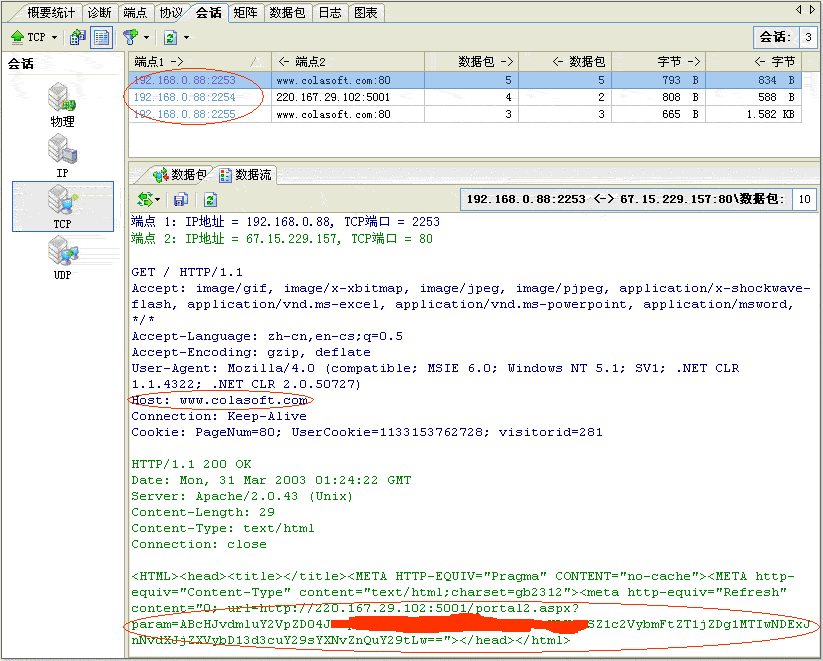
Task: Click endpoint 1 IP address line
Action: pos(286,222)
